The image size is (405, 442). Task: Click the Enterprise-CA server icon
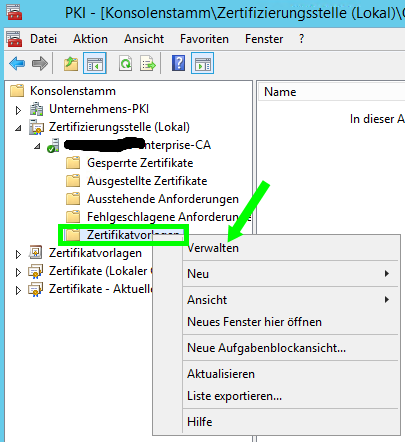tap(53, 145)
